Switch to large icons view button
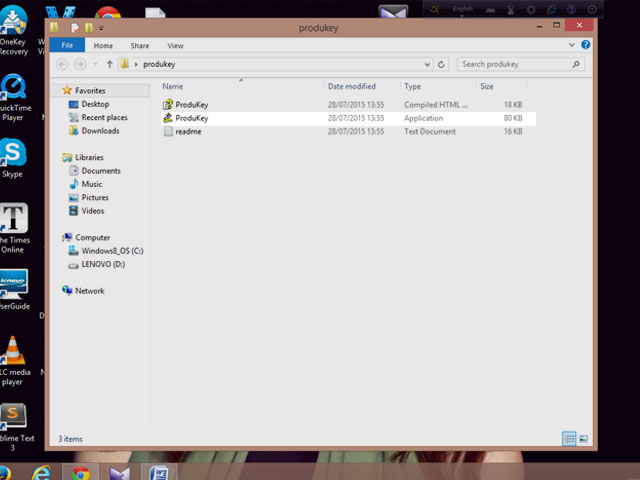The width and height of the screenshot is (640, 480). click(584, 438)
